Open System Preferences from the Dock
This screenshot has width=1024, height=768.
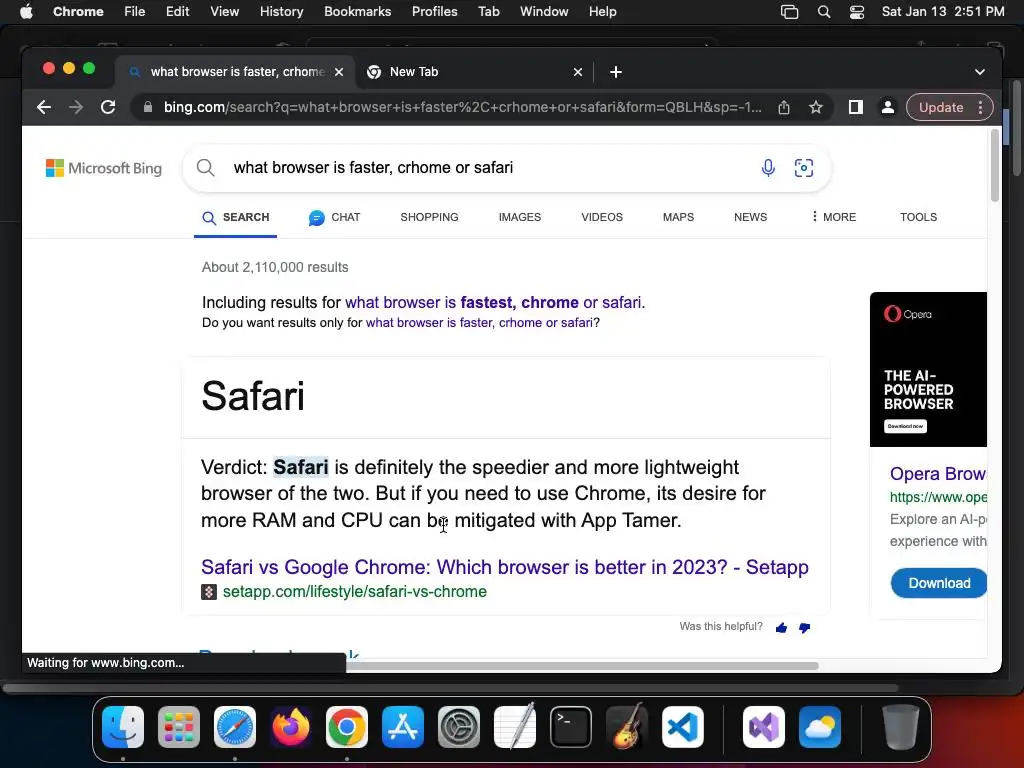[x=458, y=727]
